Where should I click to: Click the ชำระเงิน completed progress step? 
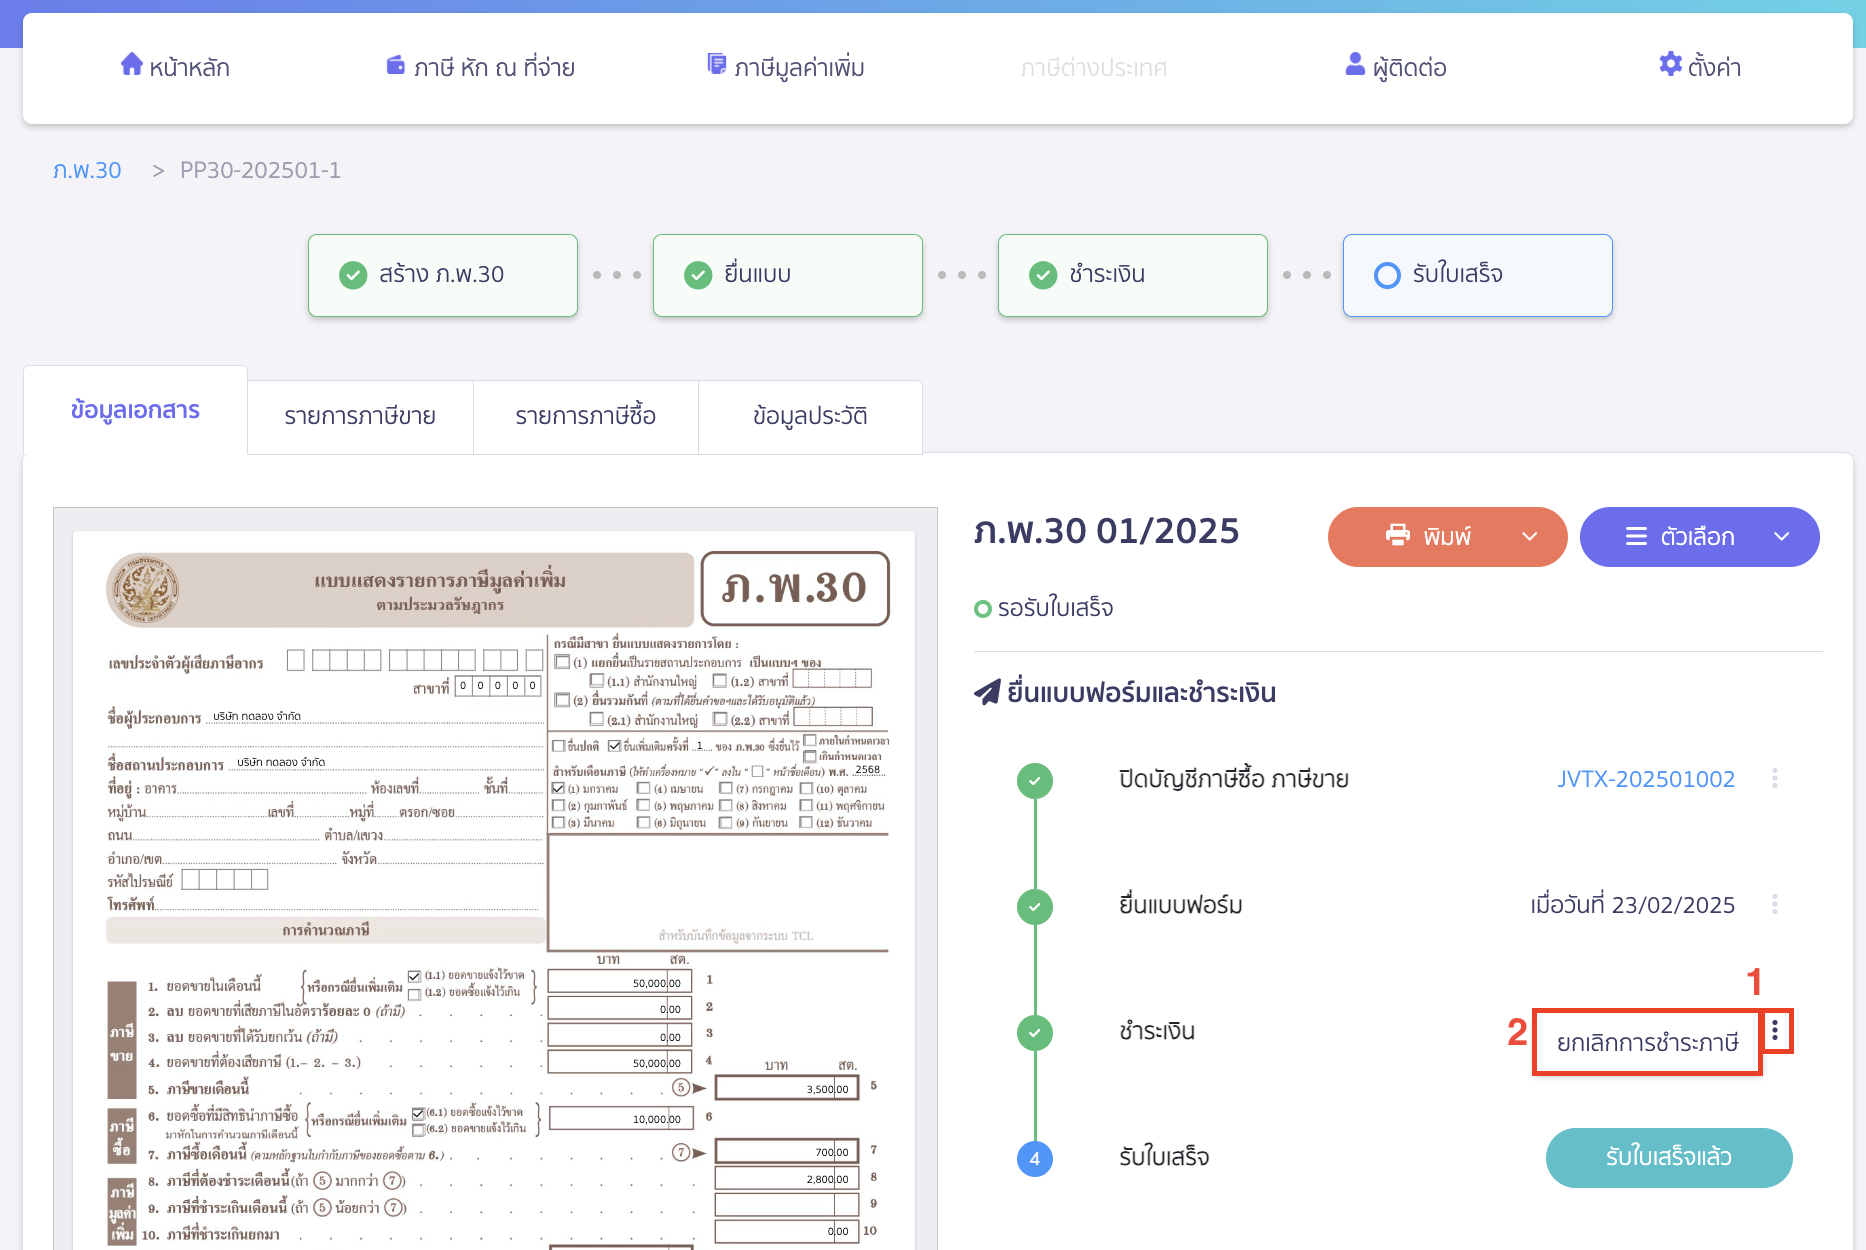coord(1132,275)
